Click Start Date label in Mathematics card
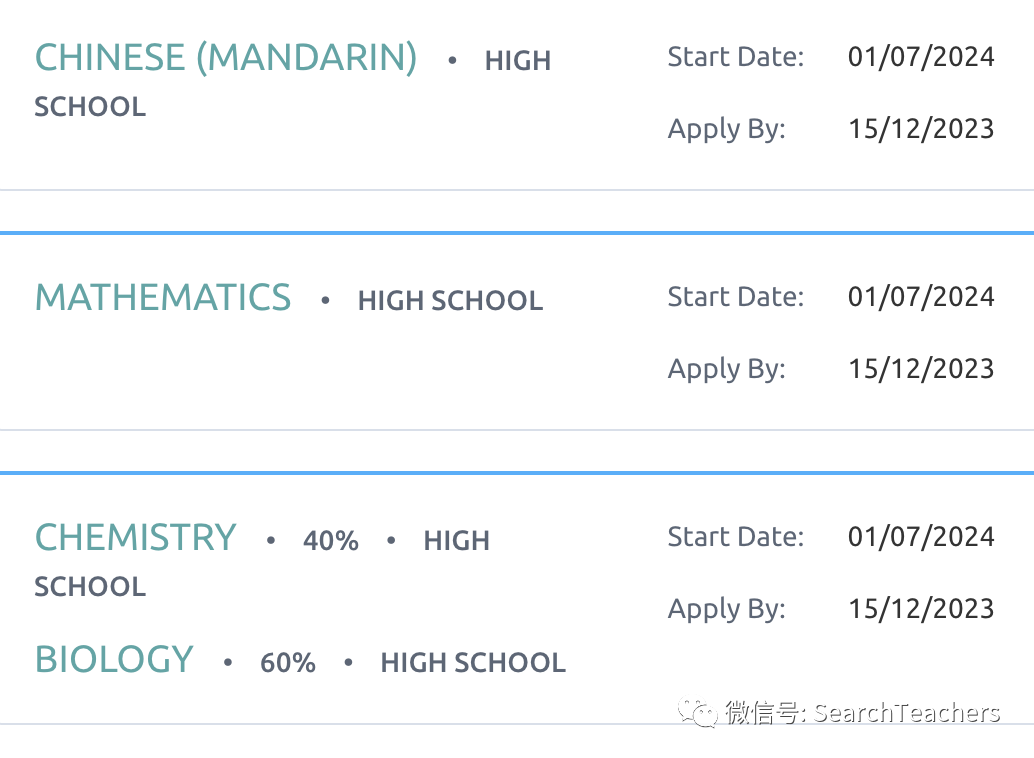Screen dimensions: 1034x758 736,297
